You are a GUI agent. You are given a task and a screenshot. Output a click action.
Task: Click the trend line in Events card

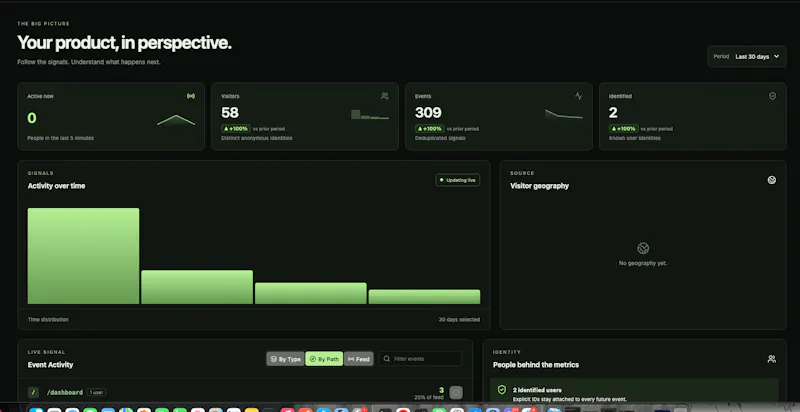[564, 114]
